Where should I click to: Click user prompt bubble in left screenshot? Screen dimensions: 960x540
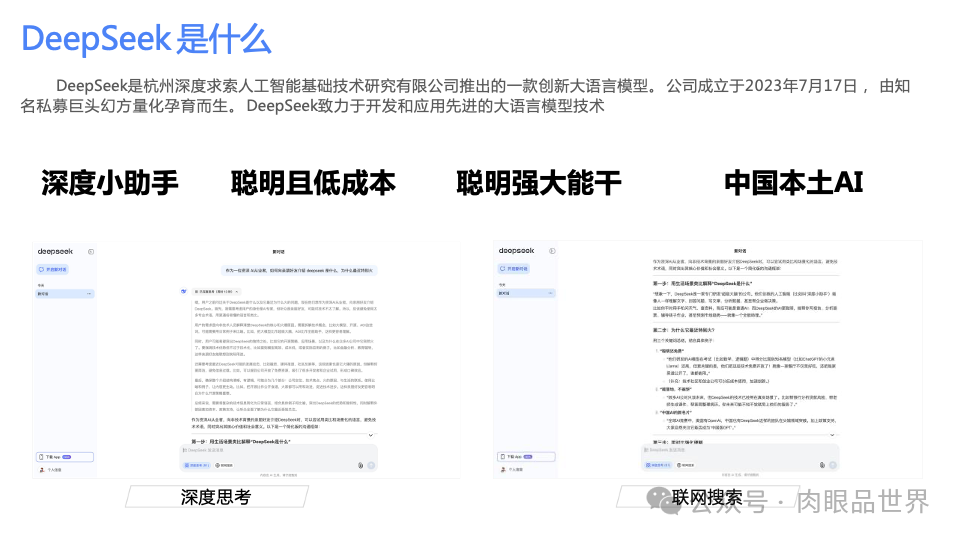(x=299, y=270)
